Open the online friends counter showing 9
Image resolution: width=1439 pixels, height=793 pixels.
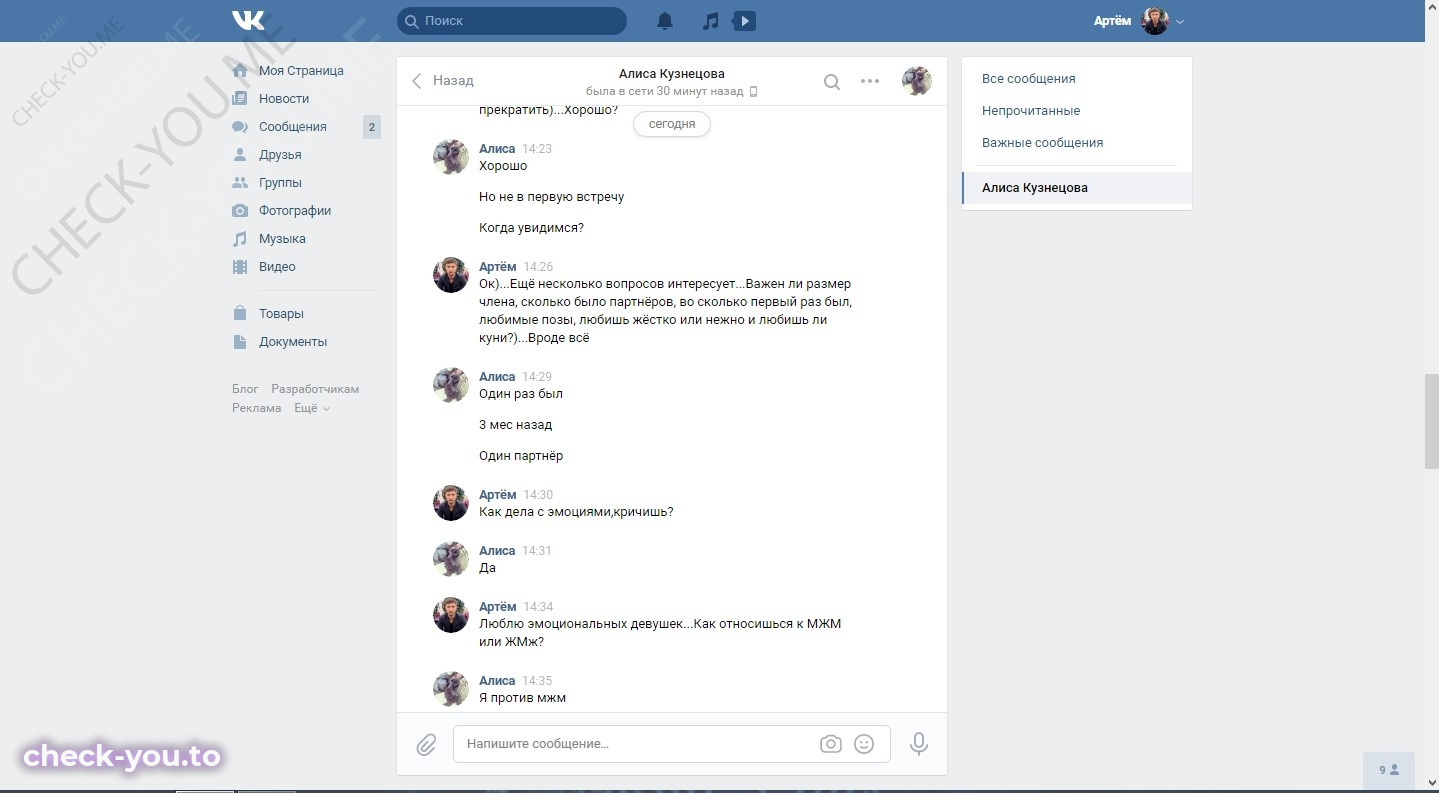(1389, 770)
